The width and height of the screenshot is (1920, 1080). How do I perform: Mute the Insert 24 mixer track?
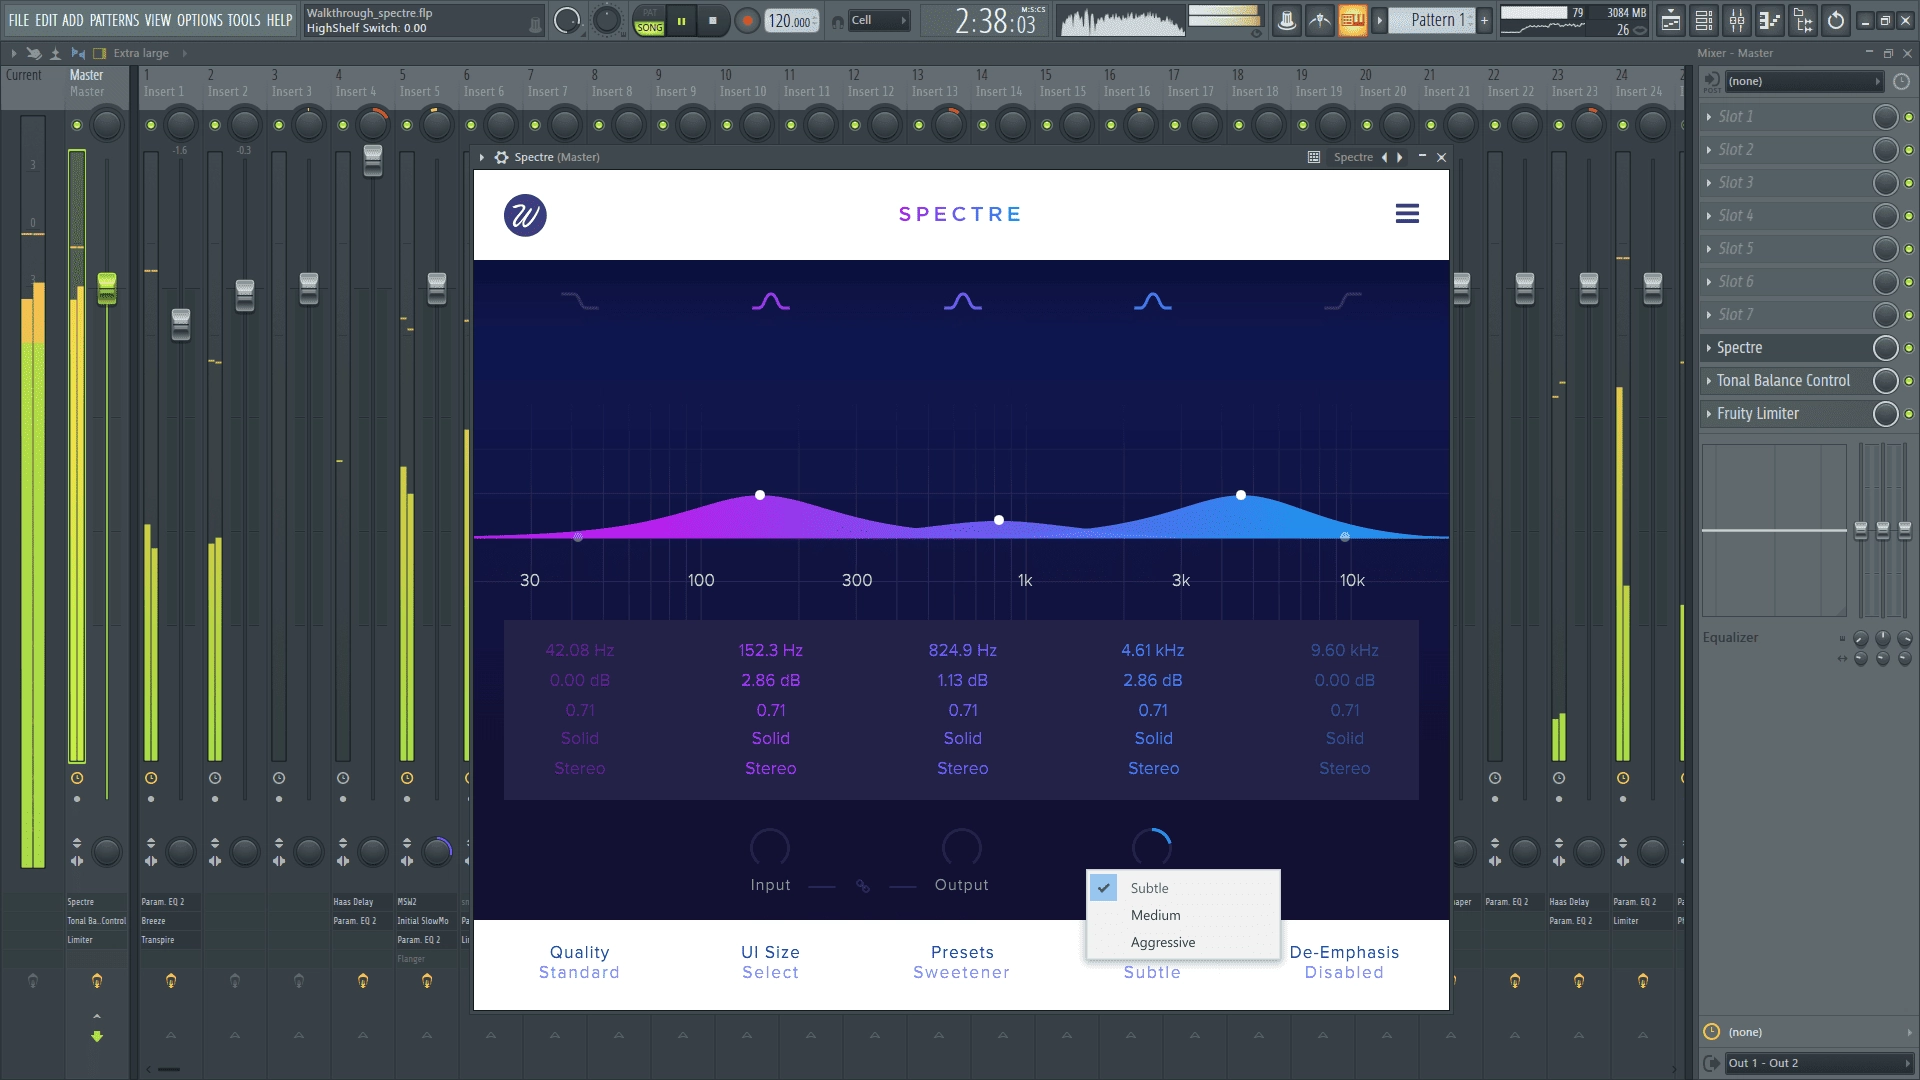(1623, 125)
